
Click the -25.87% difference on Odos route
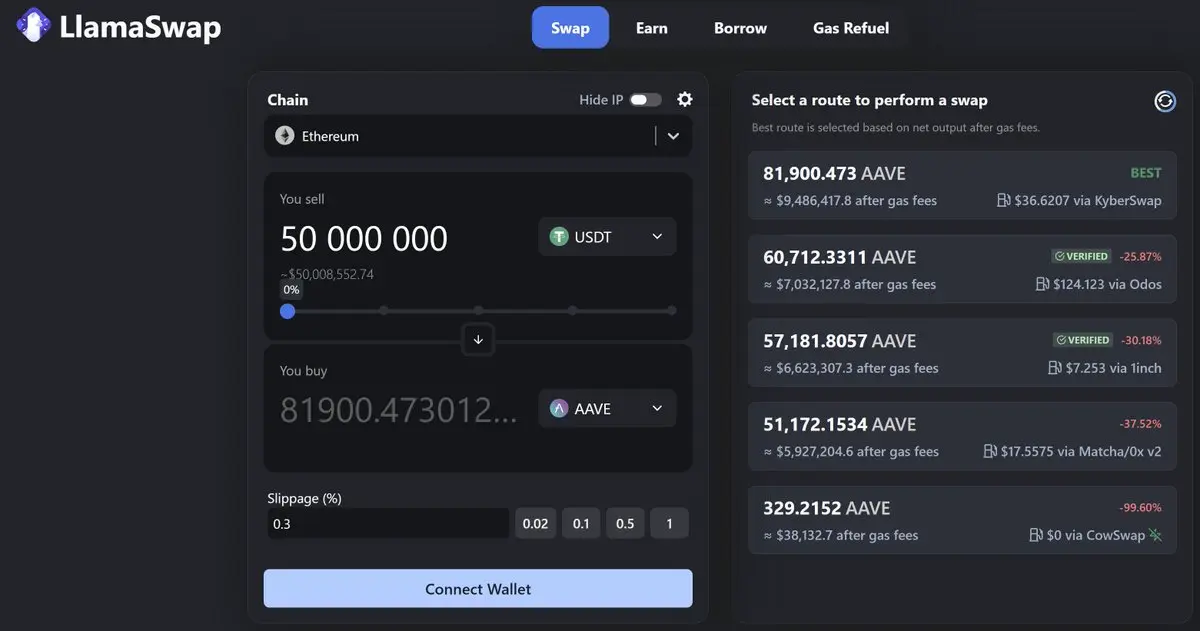click(x=1141, y=256)
